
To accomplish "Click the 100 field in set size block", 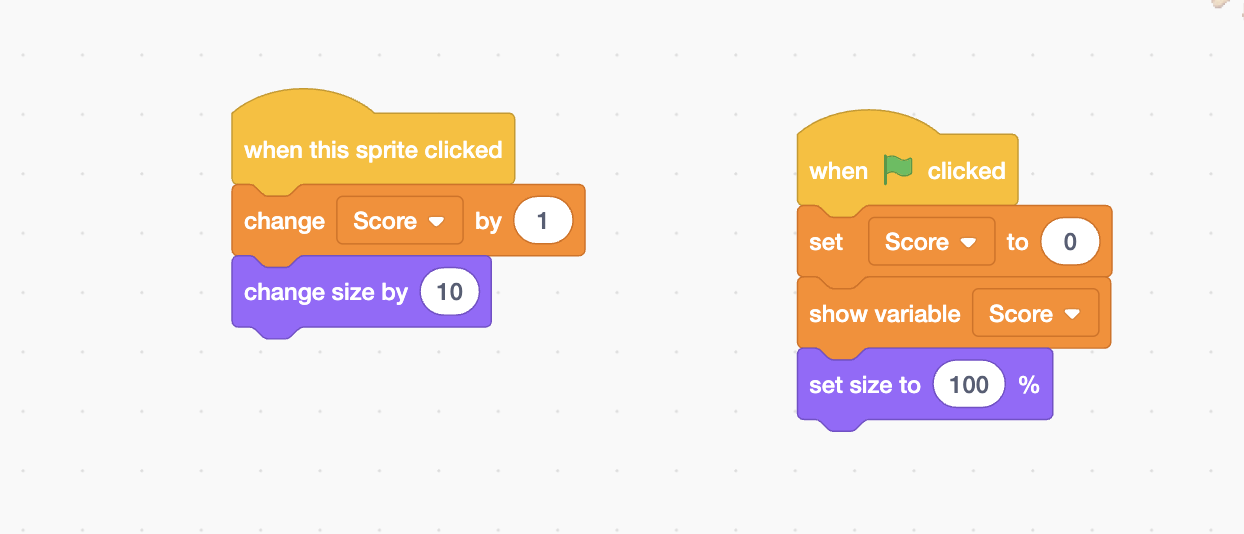I will coord(968,385).
